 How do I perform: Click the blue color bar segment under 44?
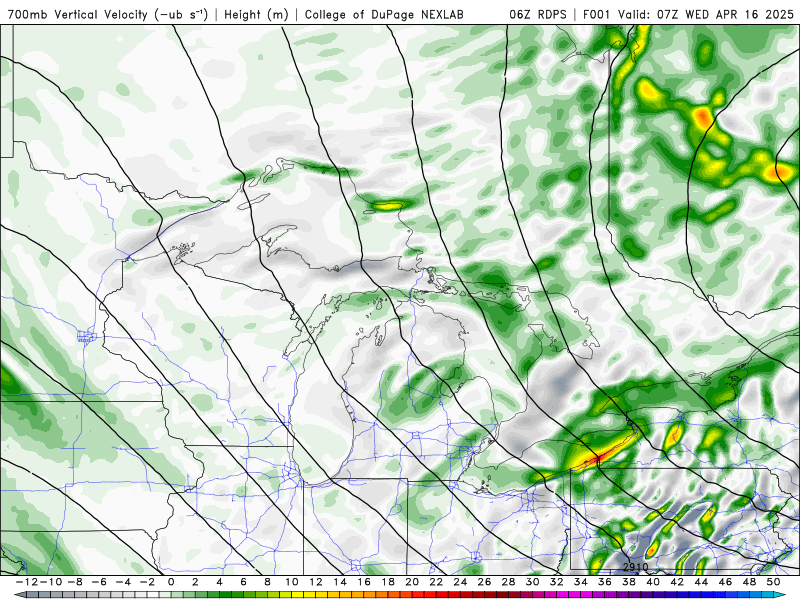pos(705,595)
